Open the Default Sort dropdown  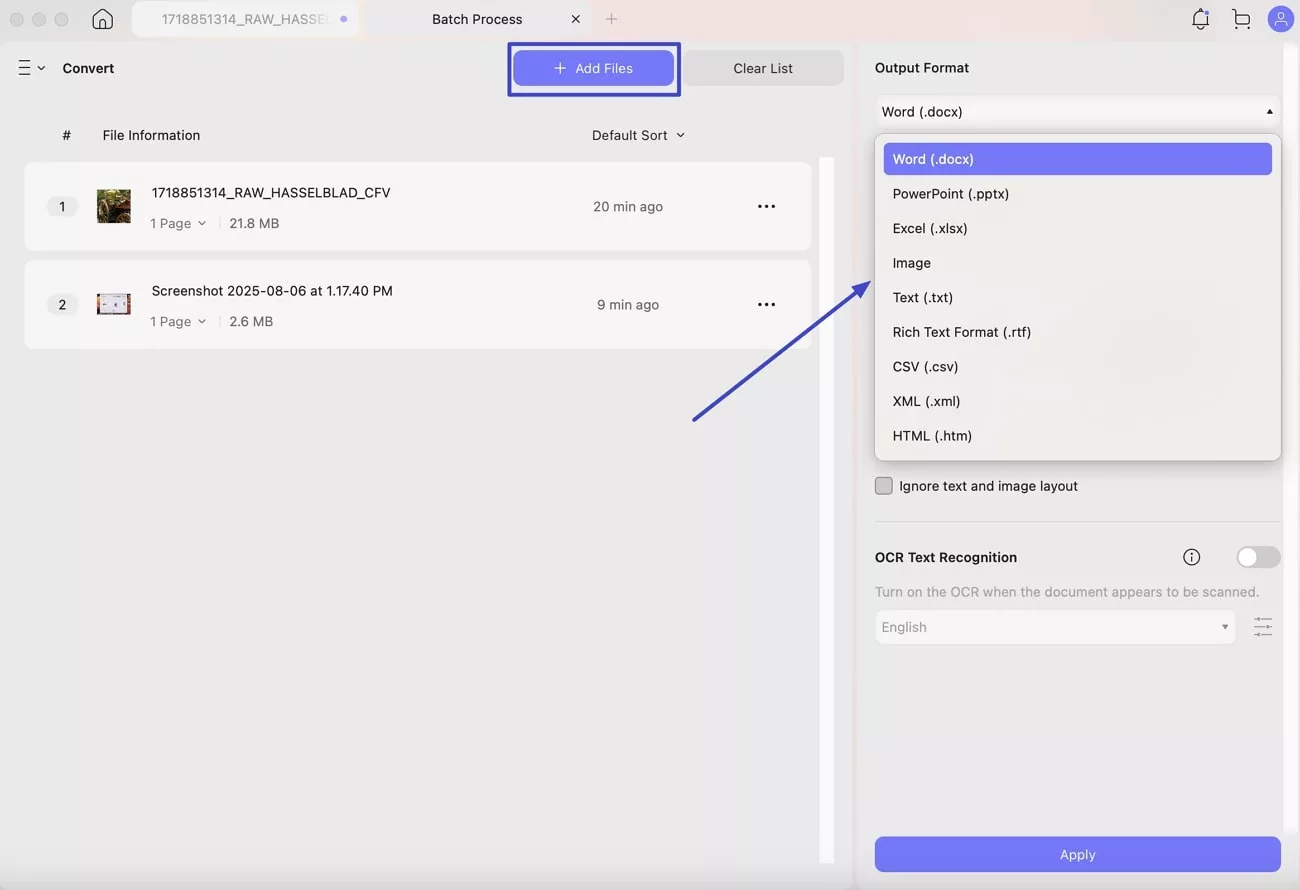coord(638,135)
